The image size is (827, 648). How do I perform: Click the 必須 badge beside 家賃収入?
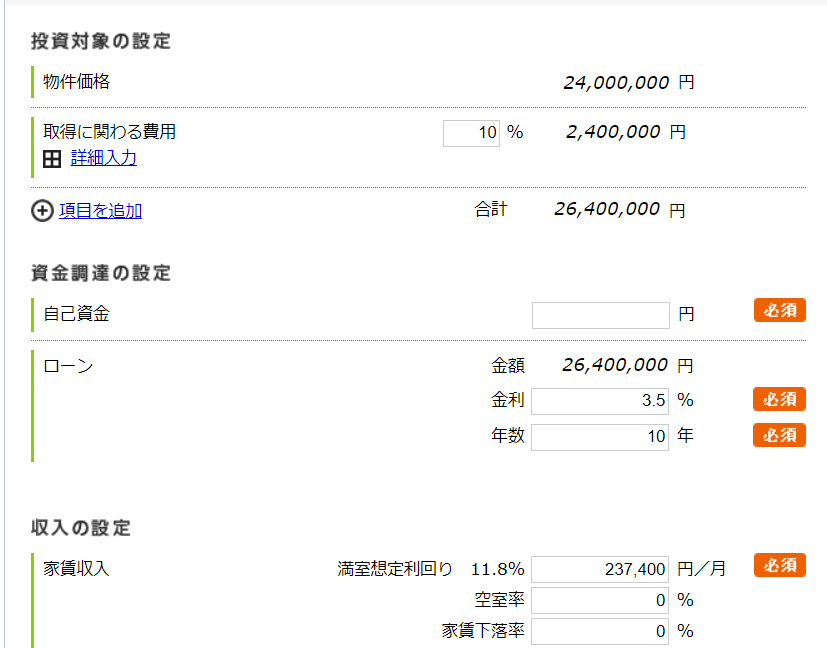click(x=779, y=565)
